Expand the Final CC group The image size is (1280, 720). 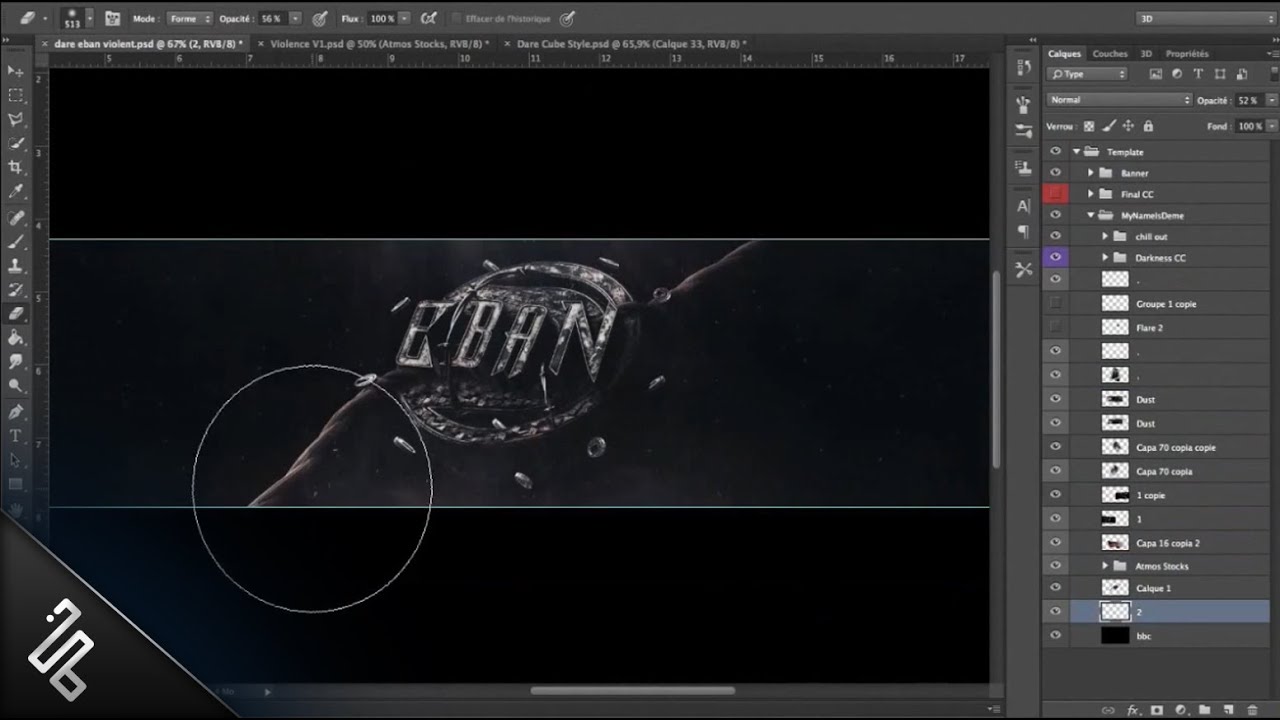(1091, 194)
